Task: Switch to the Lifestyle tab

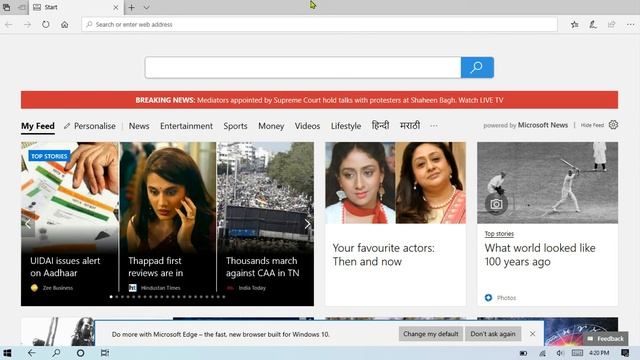Action: pyautogui.click(x=346, y=126)
